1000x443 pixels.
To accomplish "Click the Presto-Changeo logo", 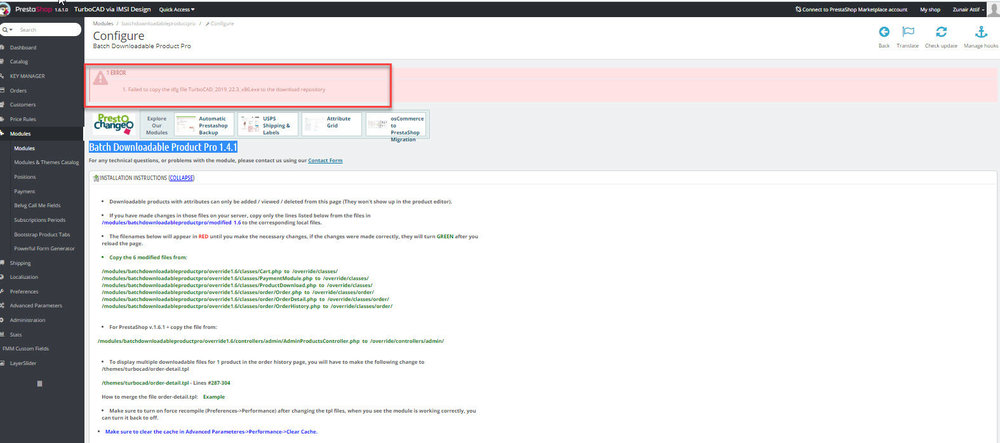I will [x=113, y=124].
